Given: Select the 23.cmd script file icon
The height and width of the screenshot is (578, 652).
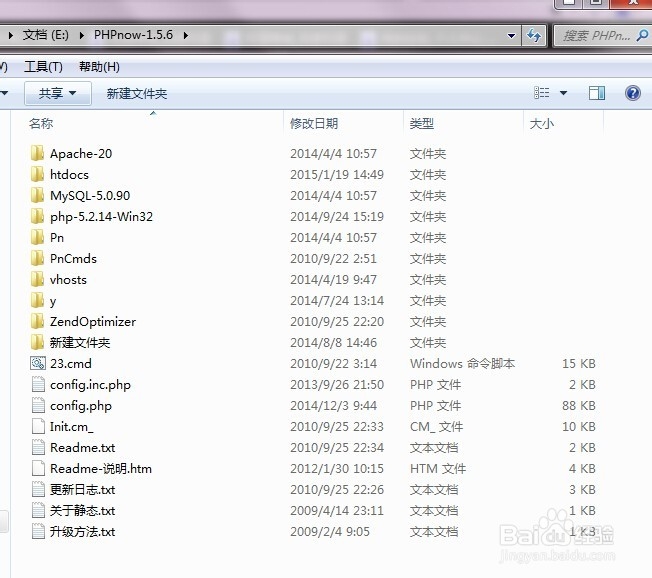Looking at the screenshot, I should (x=38, y=363).
